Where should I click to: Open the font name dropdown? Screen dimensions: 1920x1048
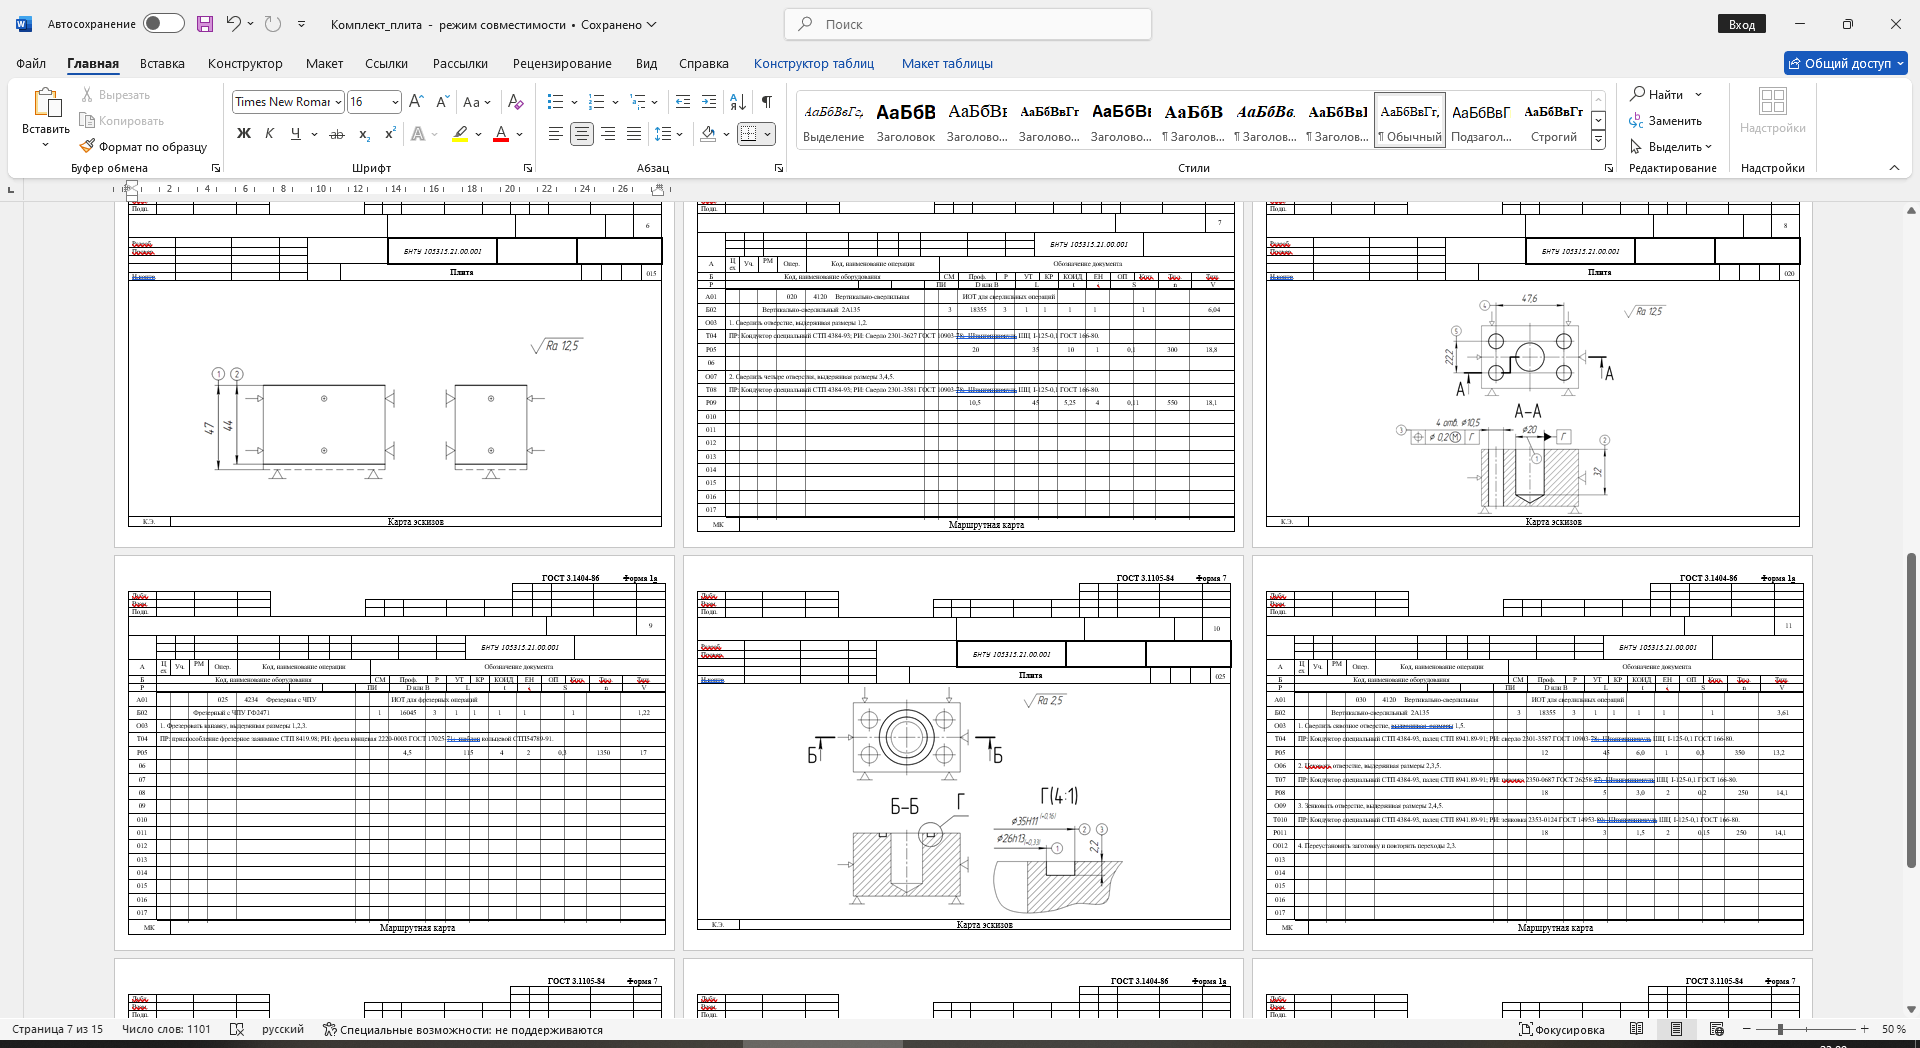tap(338, 102)
